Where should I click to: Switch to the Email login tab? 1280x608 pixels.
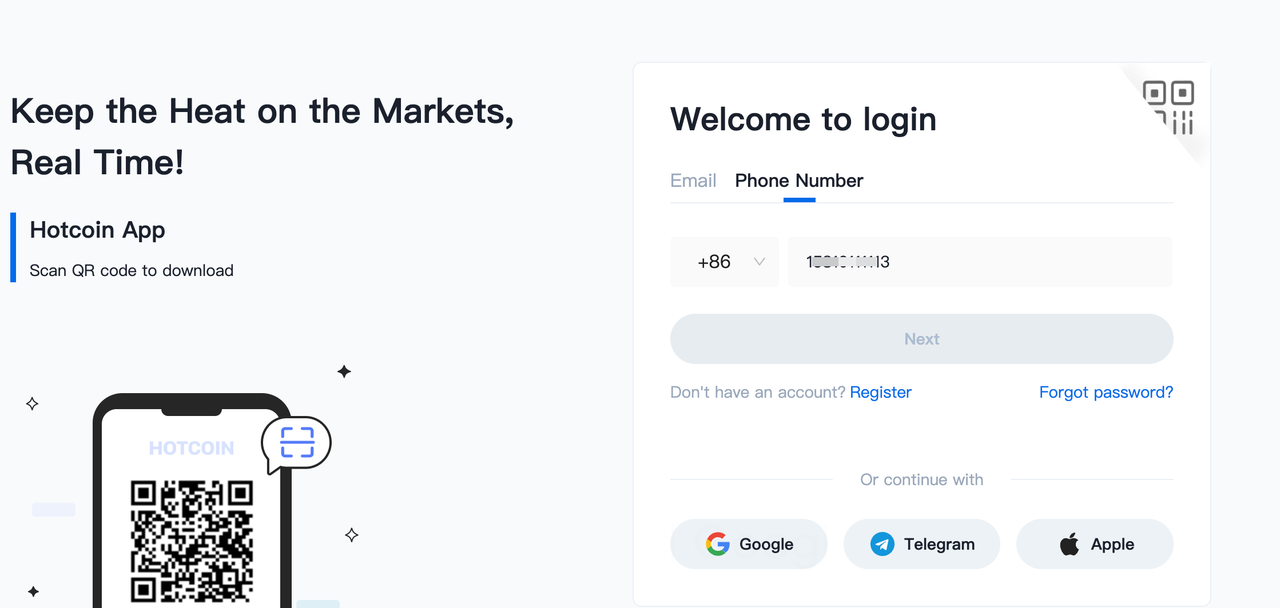click(x=693, y=181)
